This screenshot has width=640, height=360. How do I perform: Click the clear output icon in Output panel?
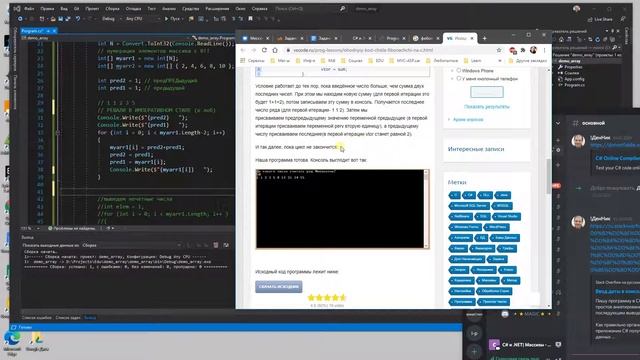coord(216,245)
